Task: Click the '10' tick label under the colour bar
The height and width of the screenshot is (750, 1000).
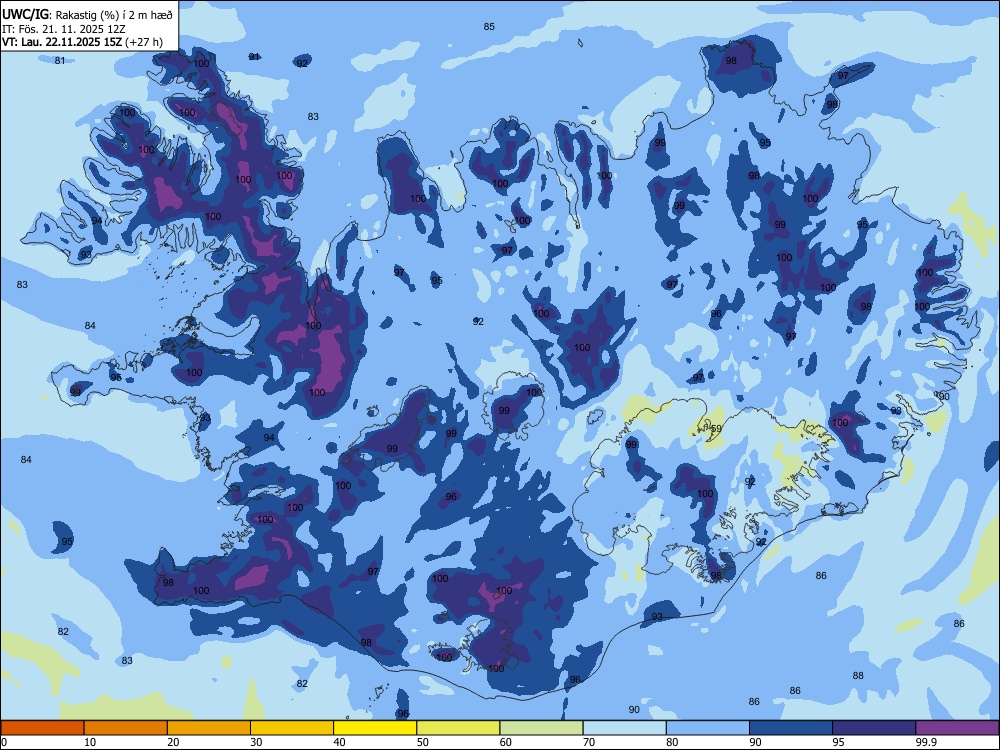Action: coord(90,742)
